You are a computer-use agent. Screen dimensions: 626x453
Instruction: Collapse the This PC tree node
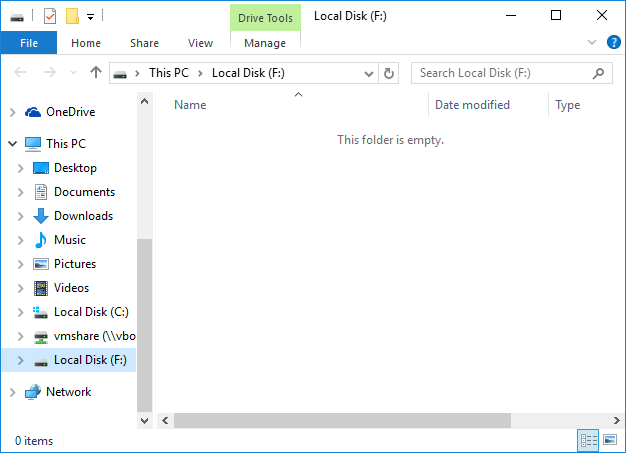click(12, 143)
